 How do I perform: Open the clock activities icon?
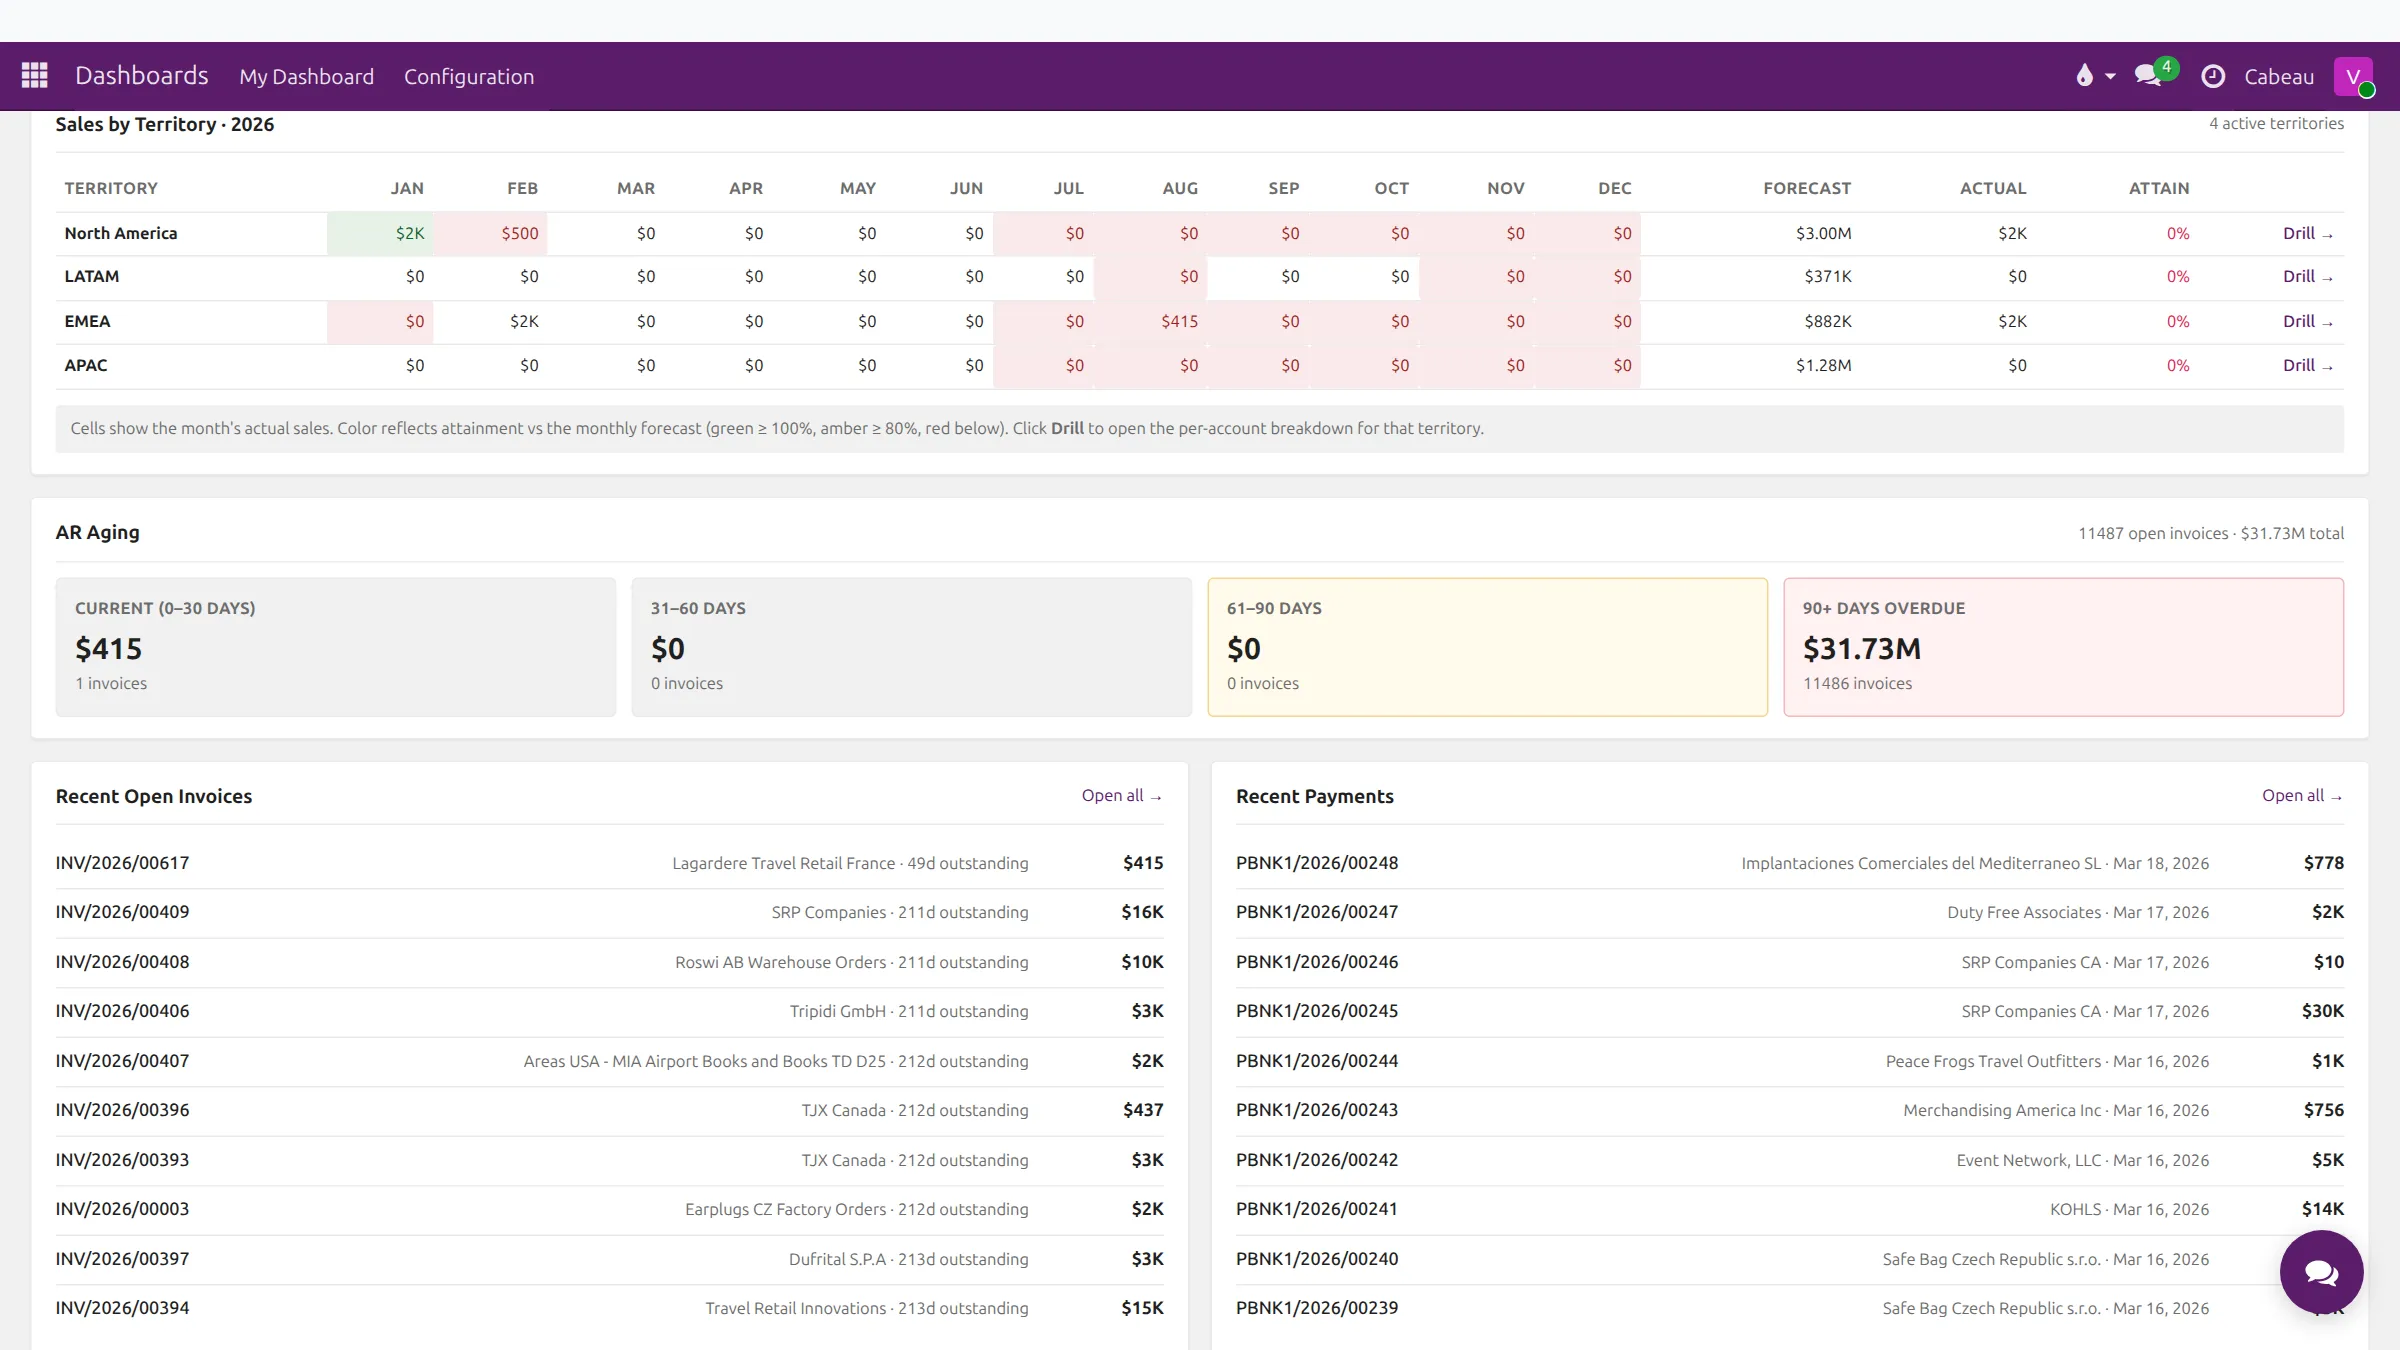(2213, 76)
